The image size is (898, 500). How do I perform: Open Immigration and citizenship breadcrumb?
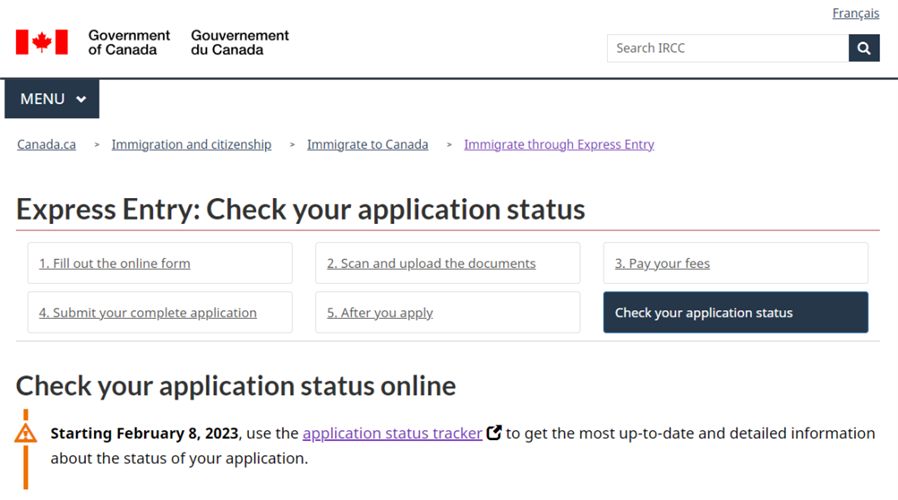(191, 144)
